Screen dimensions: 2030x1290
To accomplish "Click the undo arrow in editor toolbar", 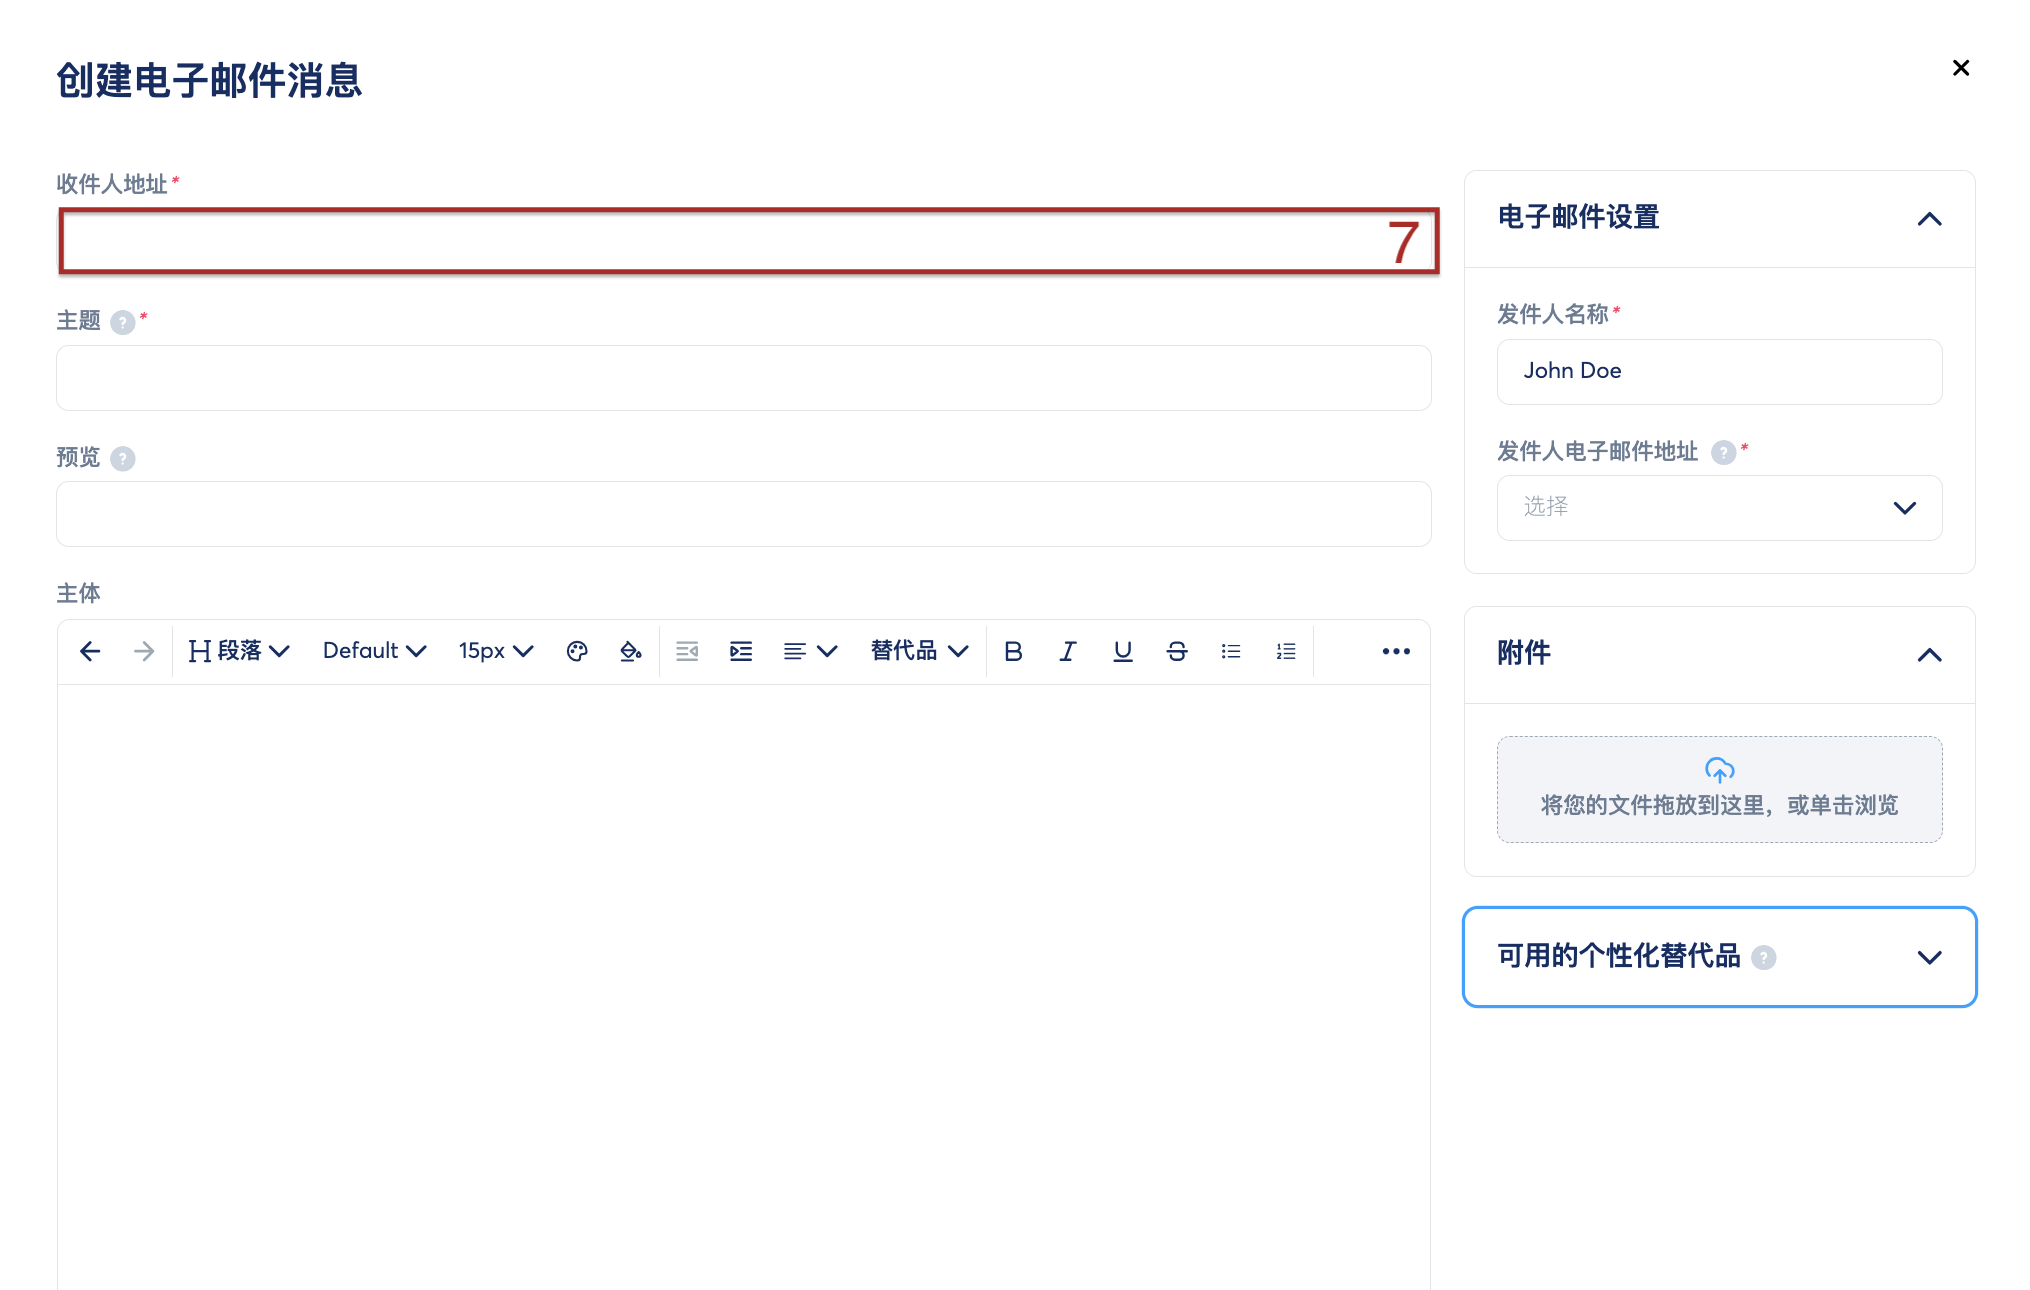I will click(90, 651).
